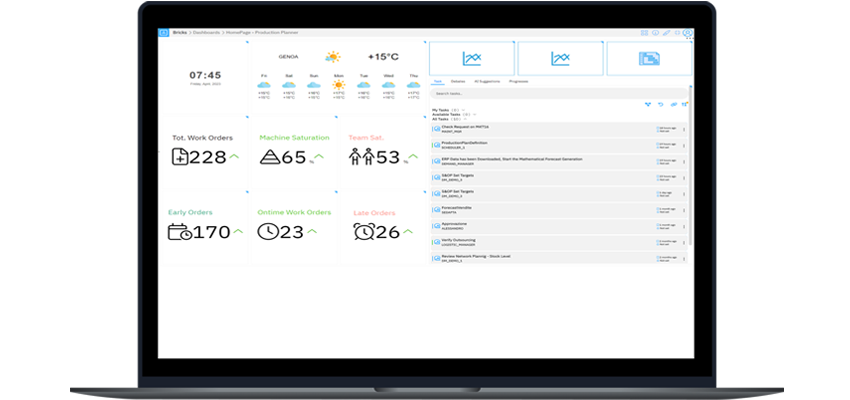The height and width of the screenshot is (400, 850).
Task: Click the undo arrow icon above tasks
Action: click(660, 104)
